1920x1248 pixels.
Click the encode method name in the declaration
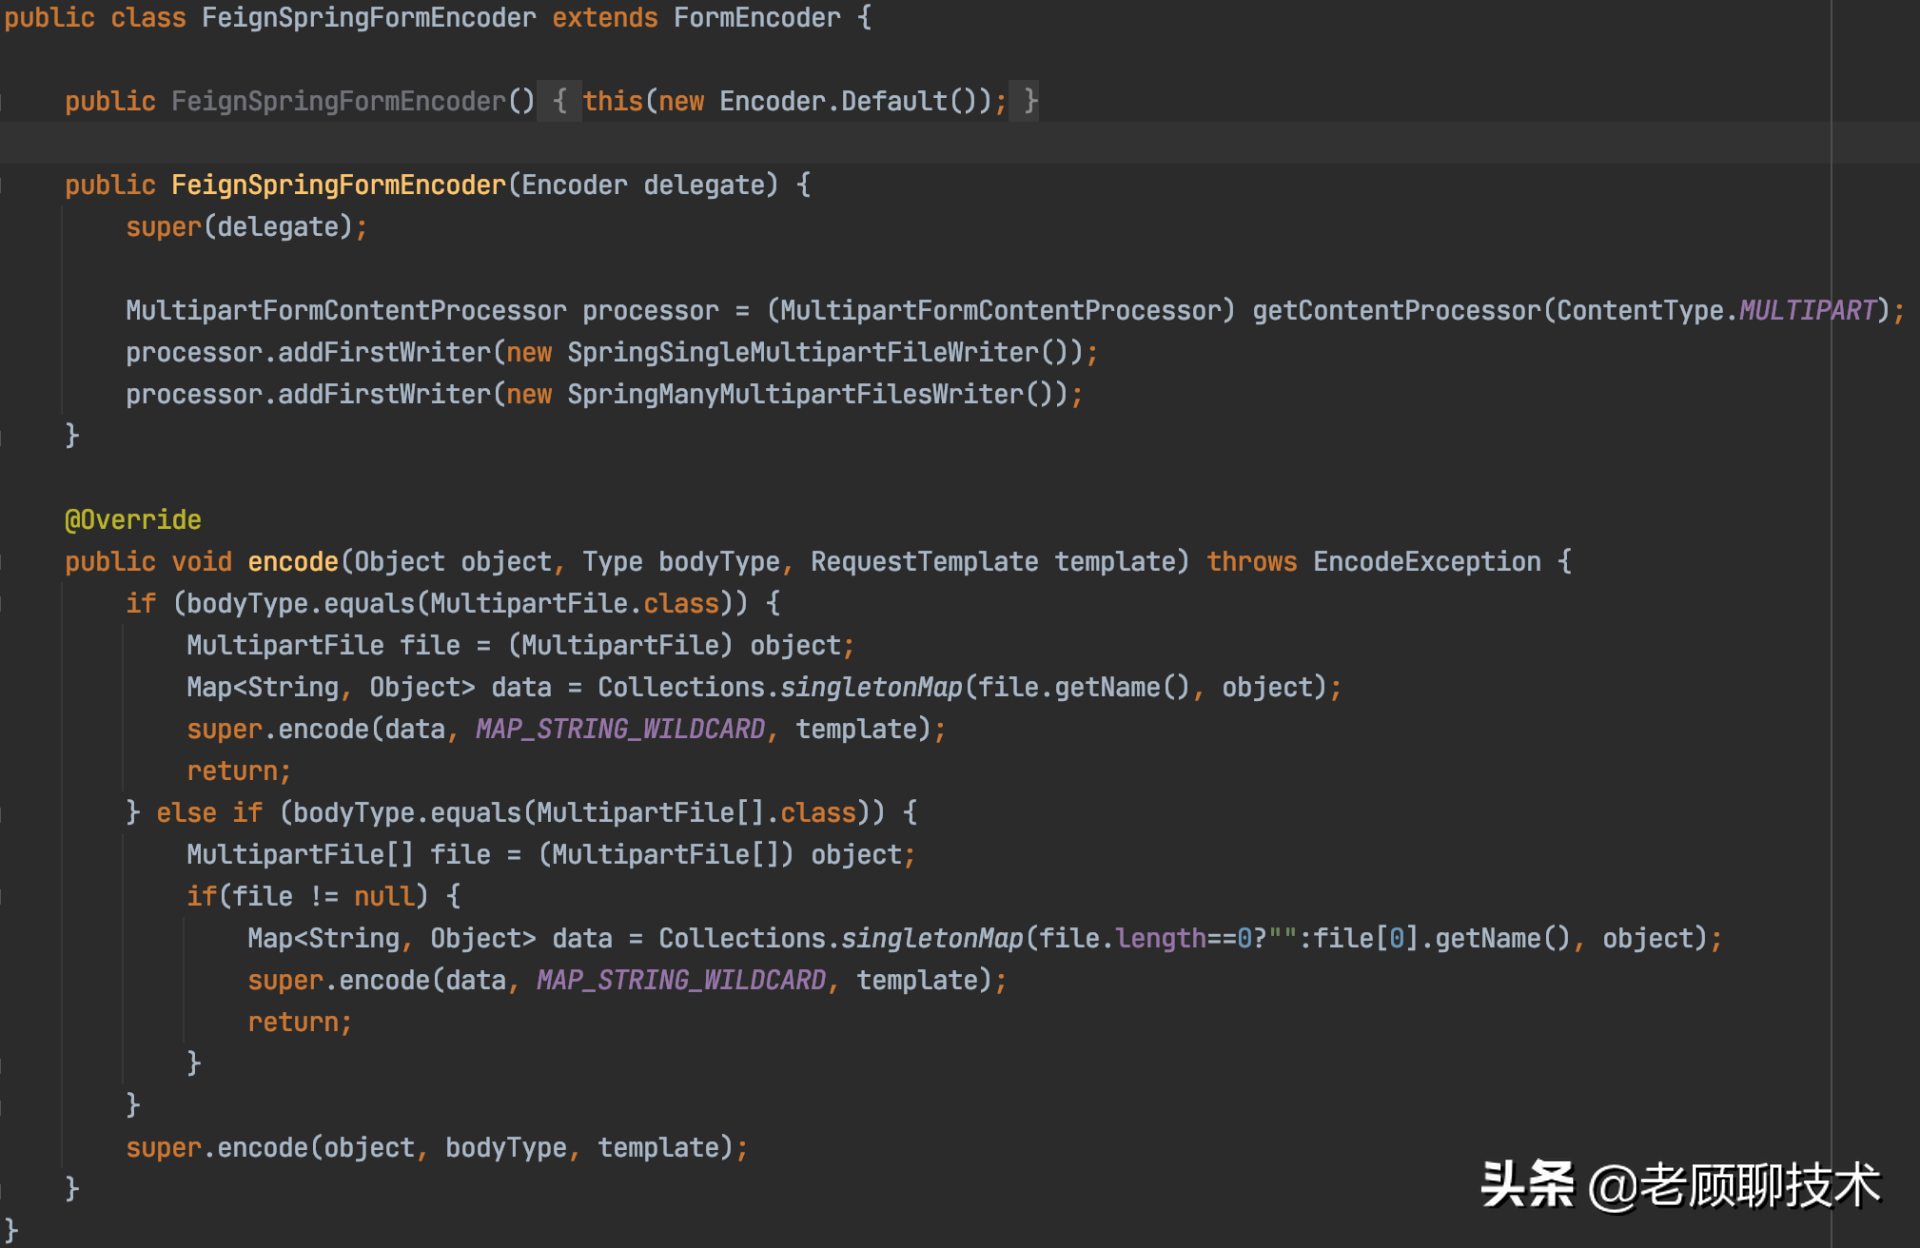[292, 562]
